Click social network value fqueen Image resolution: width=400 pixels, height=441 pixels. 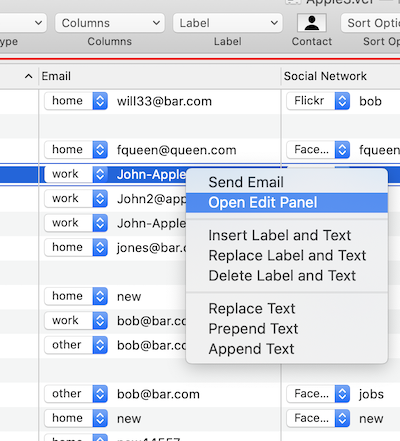point(379,150)
